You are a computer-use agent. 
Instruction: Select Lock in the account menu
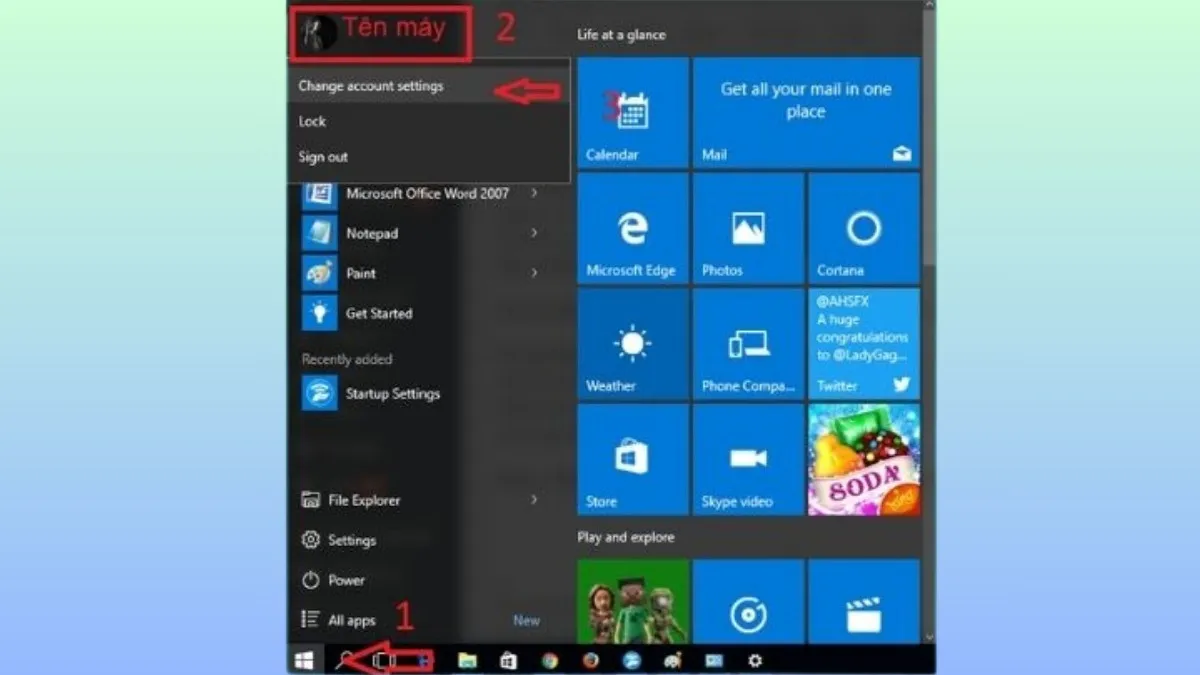point(312,121)
